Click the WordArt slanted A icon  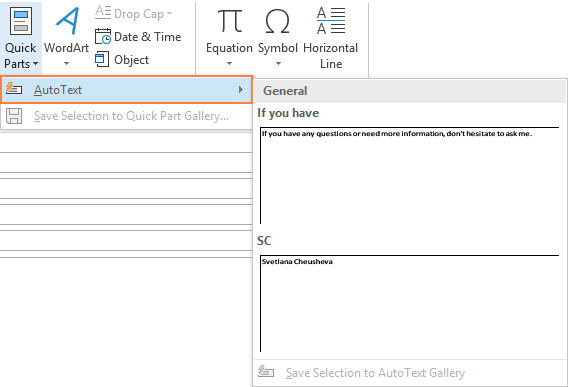pos(67,21)
